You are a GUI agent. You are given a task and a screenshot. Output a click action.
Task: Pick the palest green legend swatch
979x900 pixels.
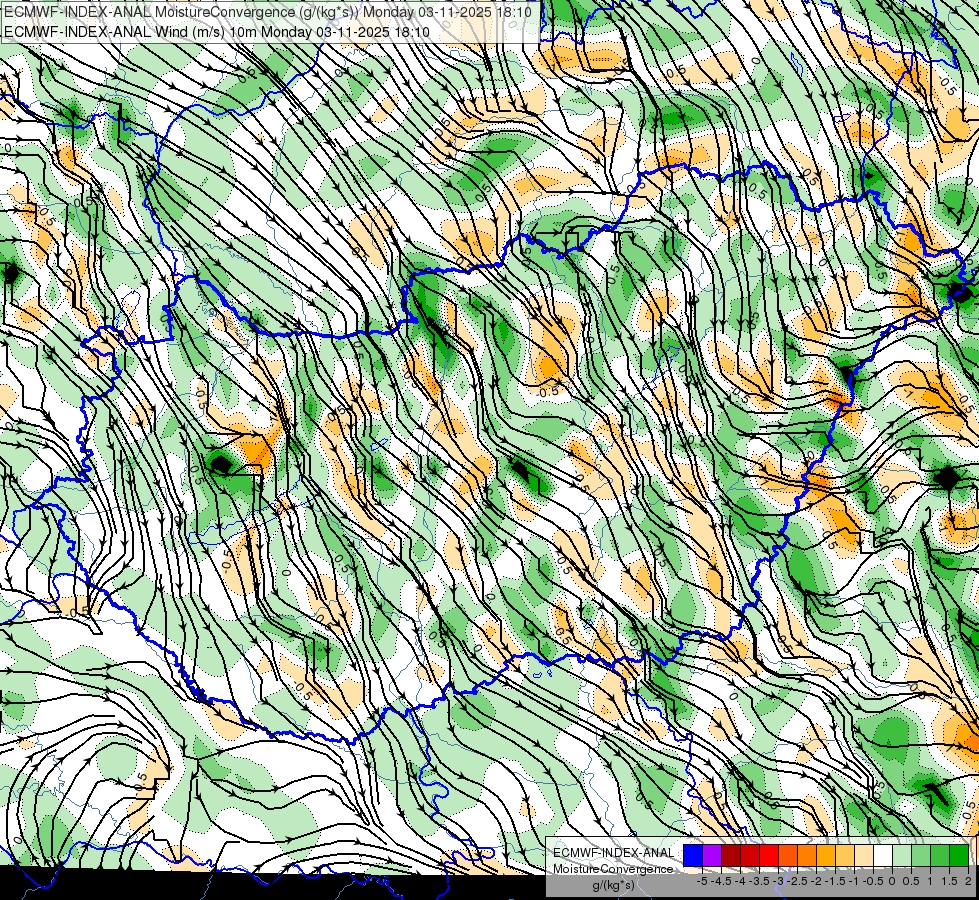point(902,855)
